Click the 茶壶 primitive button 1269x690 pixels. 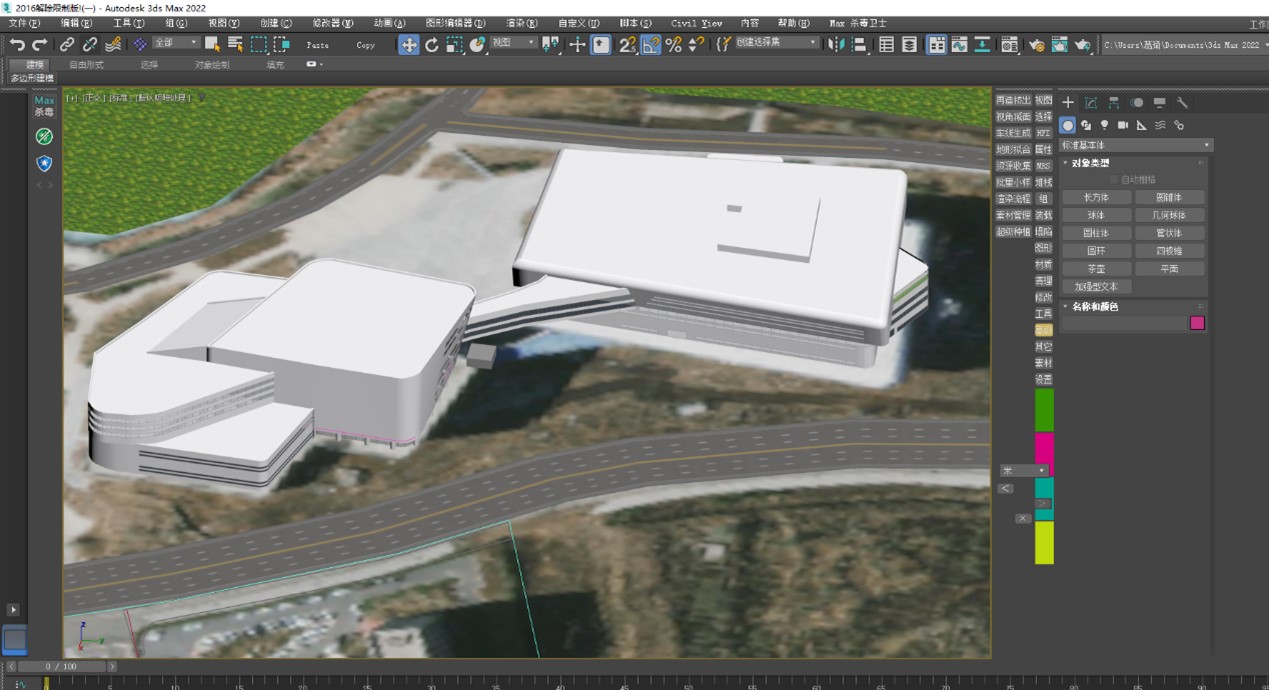(x=1097, y=269)
